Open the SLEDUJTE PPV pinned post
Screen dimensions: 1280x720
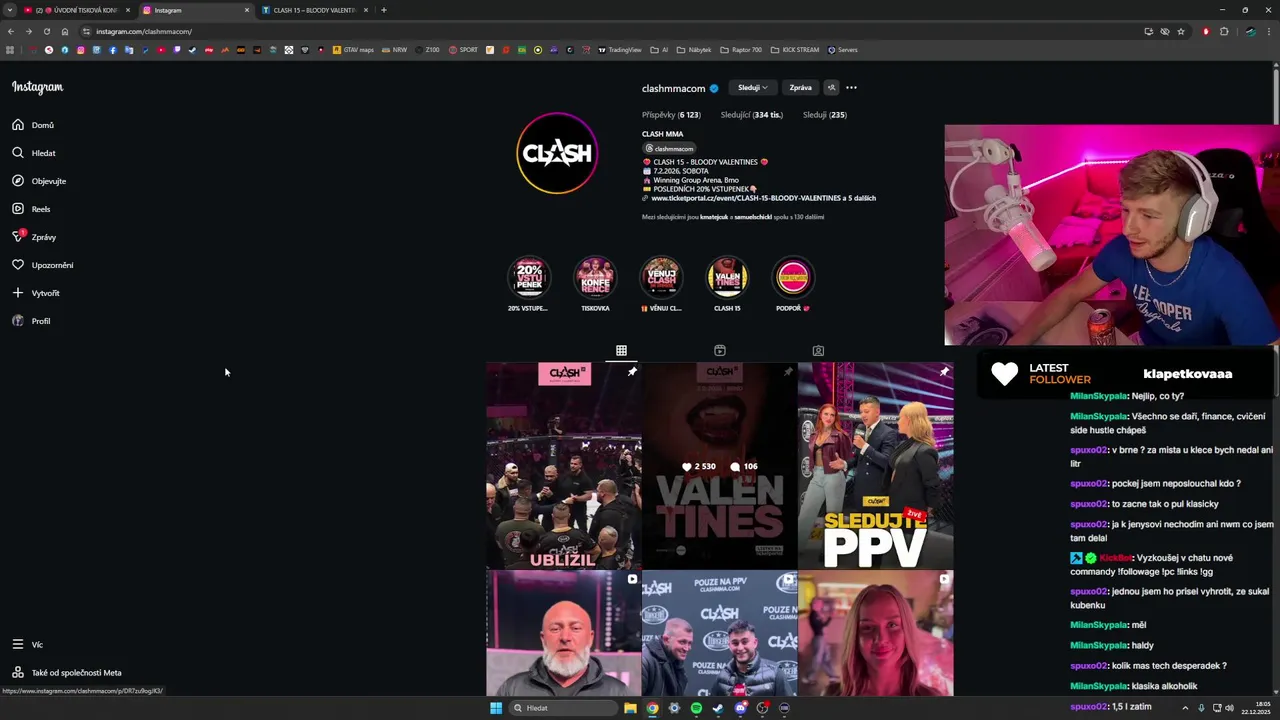[875, 465]
